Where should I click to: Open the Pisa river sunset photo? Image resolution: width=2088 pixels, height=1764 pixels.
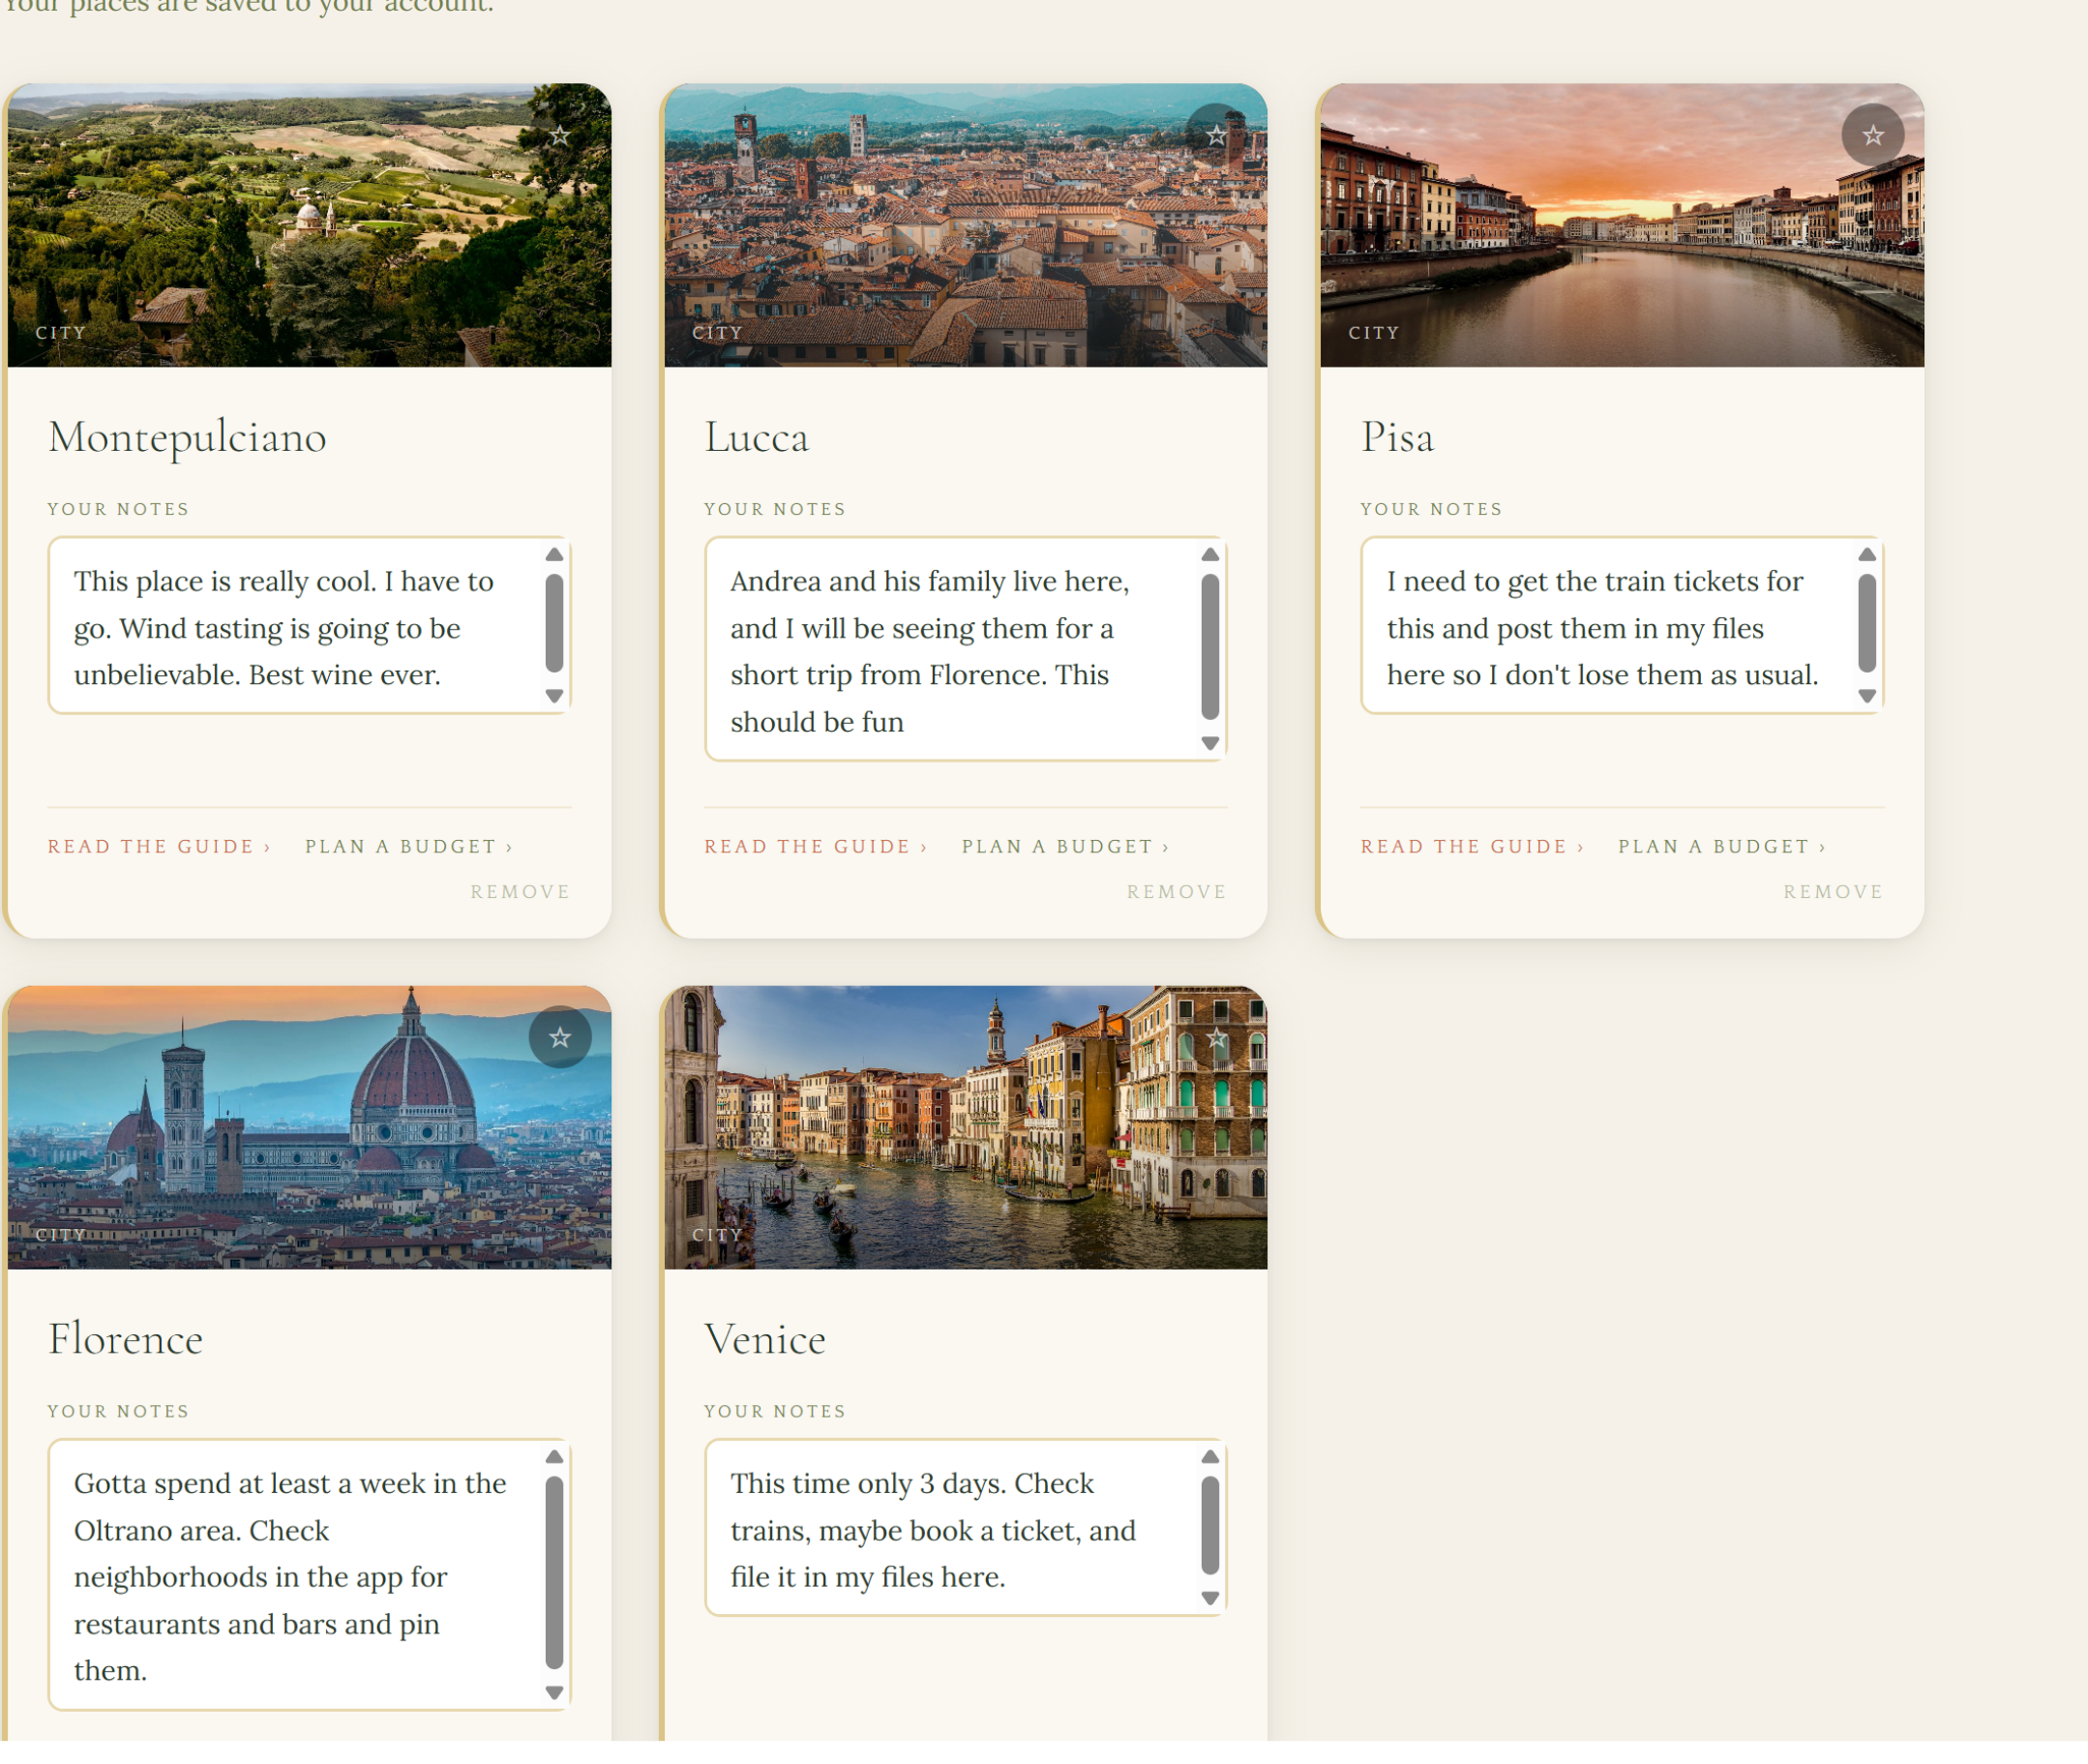coord(1622,225)
